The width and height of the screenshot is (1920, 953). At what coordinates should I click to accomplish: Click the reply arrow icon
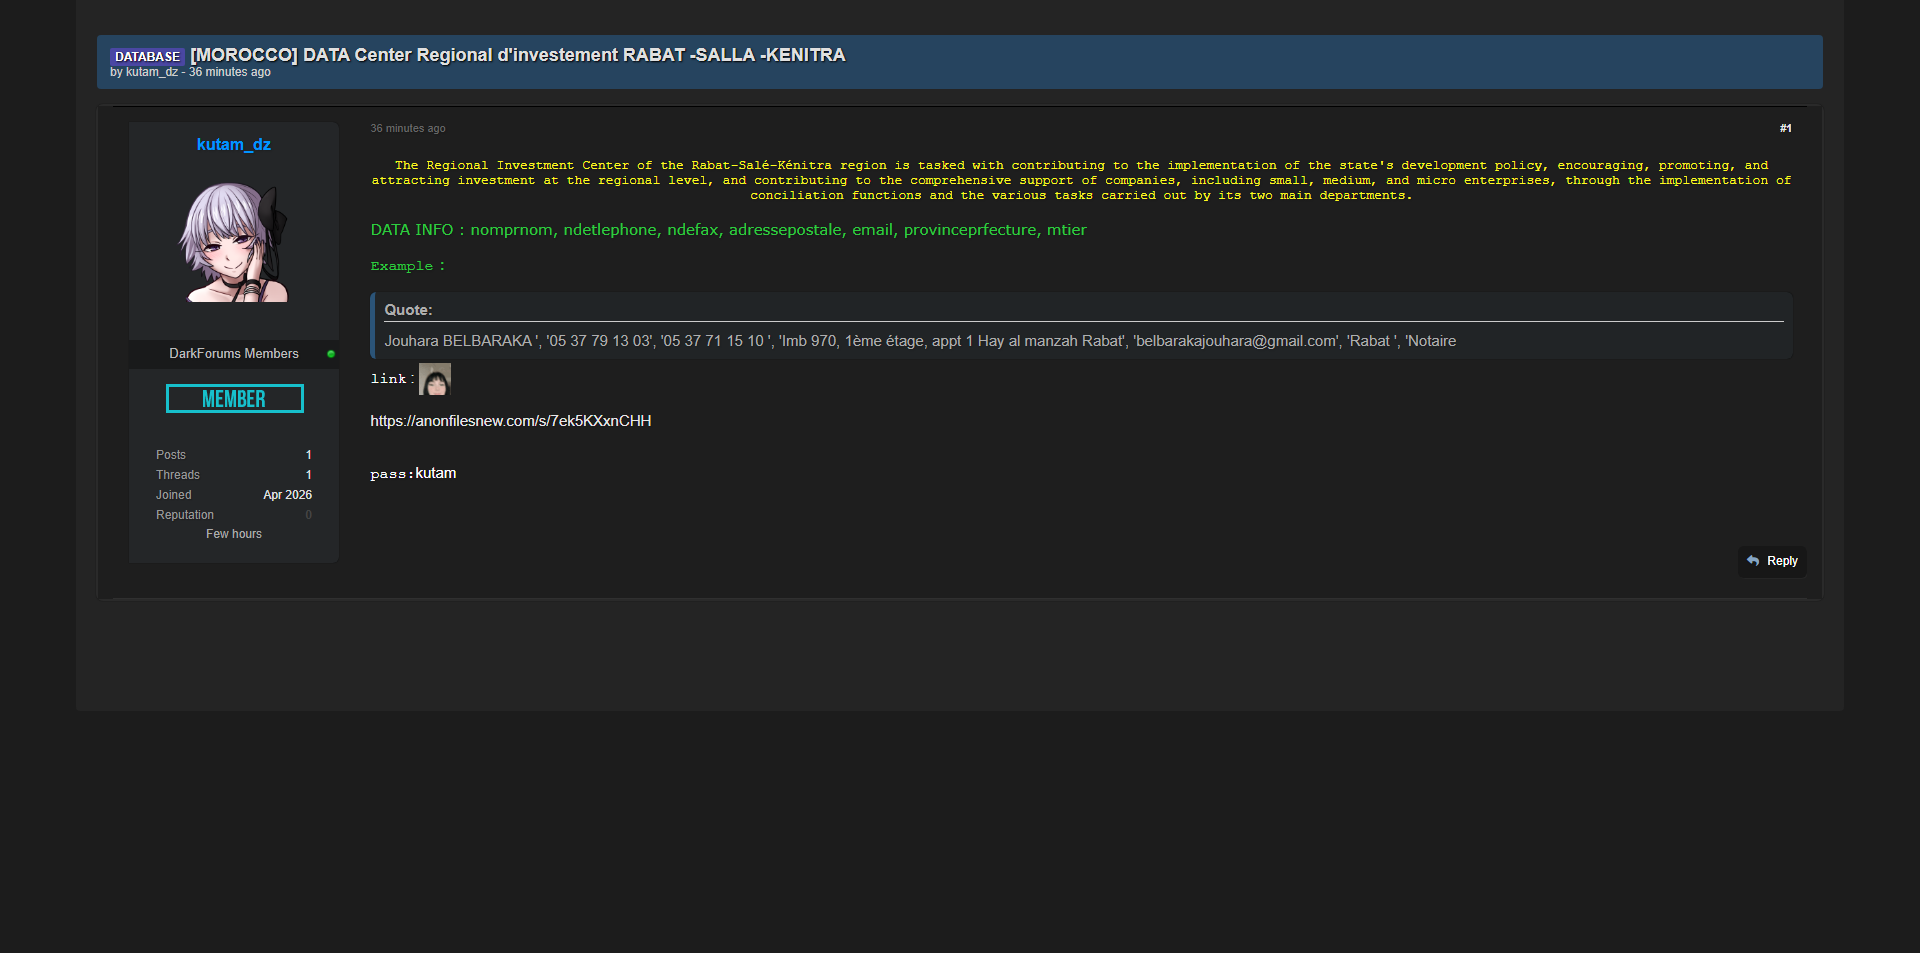(1753, 561)
